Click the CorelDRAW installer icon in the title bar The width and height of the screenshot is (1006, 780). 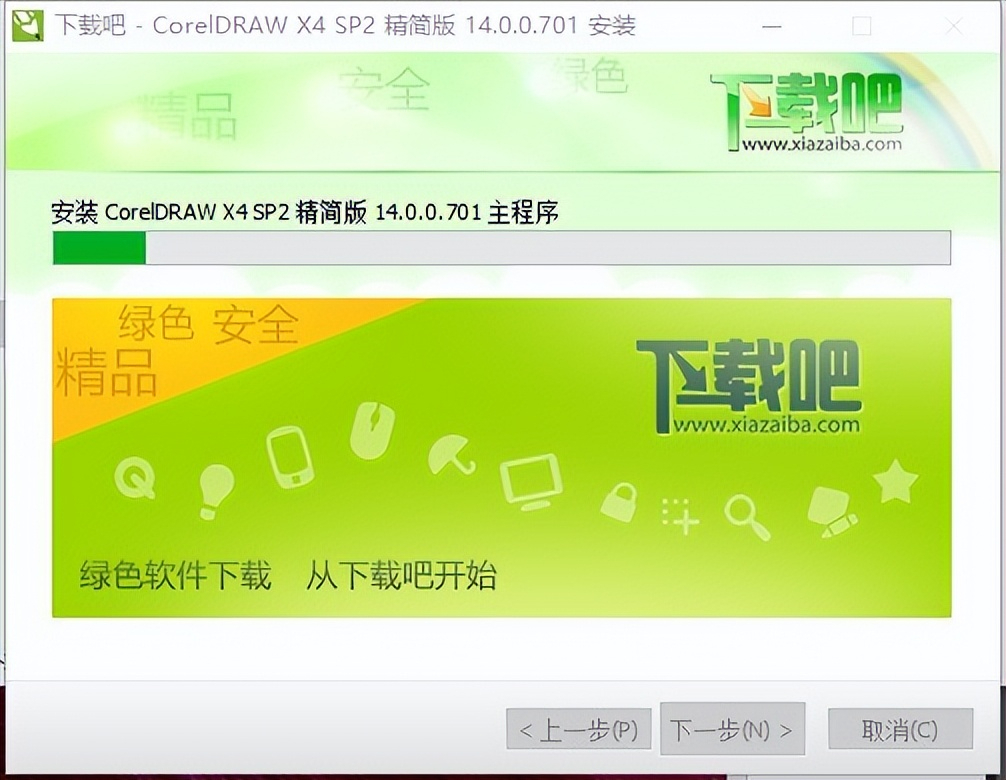(x=28, y=26)
